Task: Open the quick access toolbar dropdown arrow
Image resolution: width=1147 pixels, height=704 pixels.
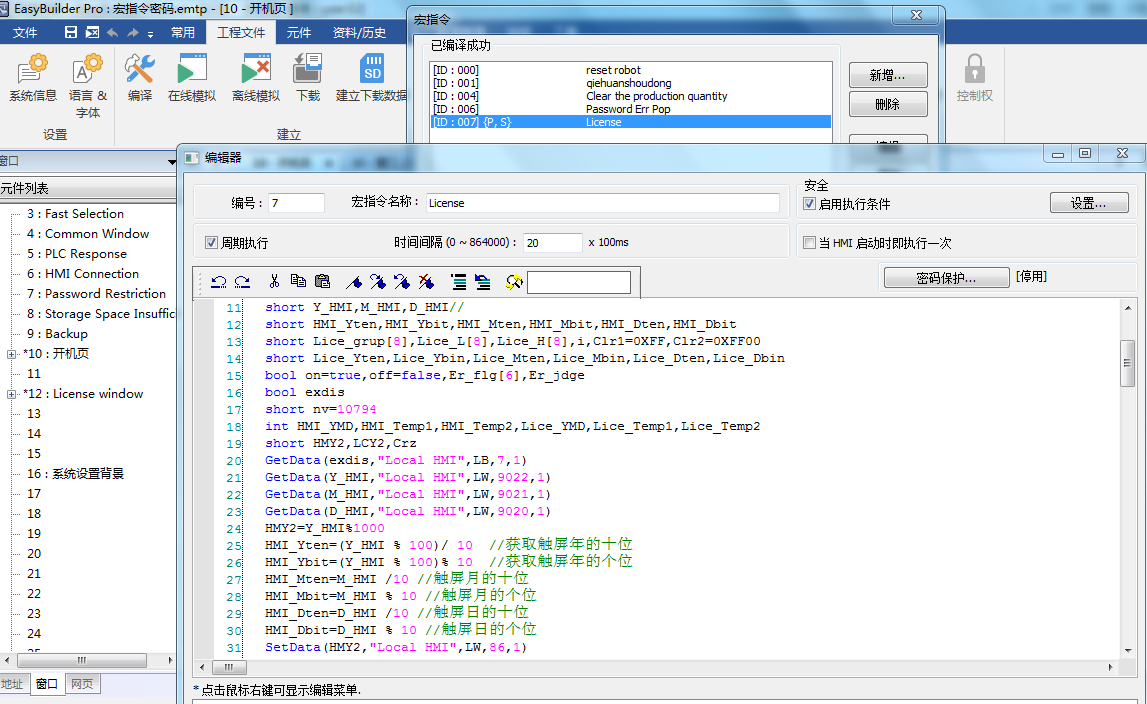Action: (x=150, y=33)
